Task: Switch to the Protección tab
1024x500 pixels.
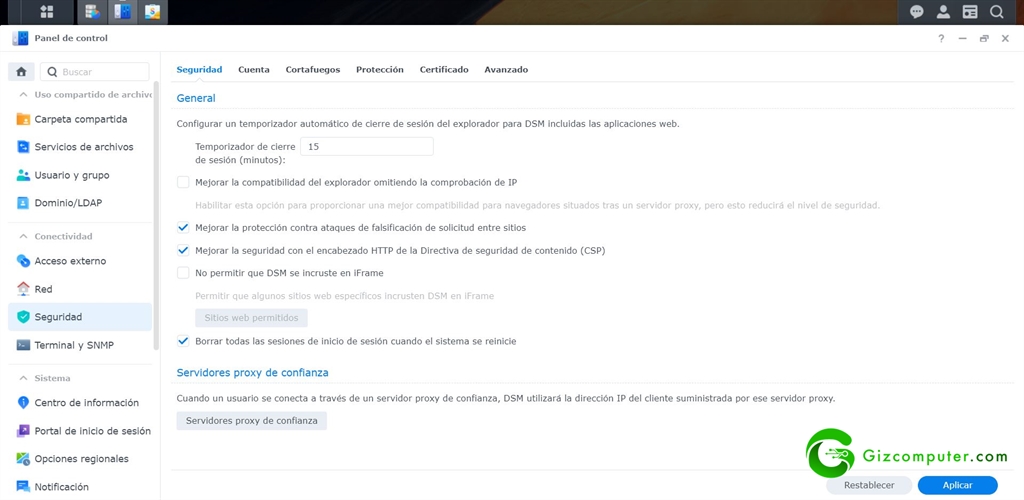Action: point(379,69)
